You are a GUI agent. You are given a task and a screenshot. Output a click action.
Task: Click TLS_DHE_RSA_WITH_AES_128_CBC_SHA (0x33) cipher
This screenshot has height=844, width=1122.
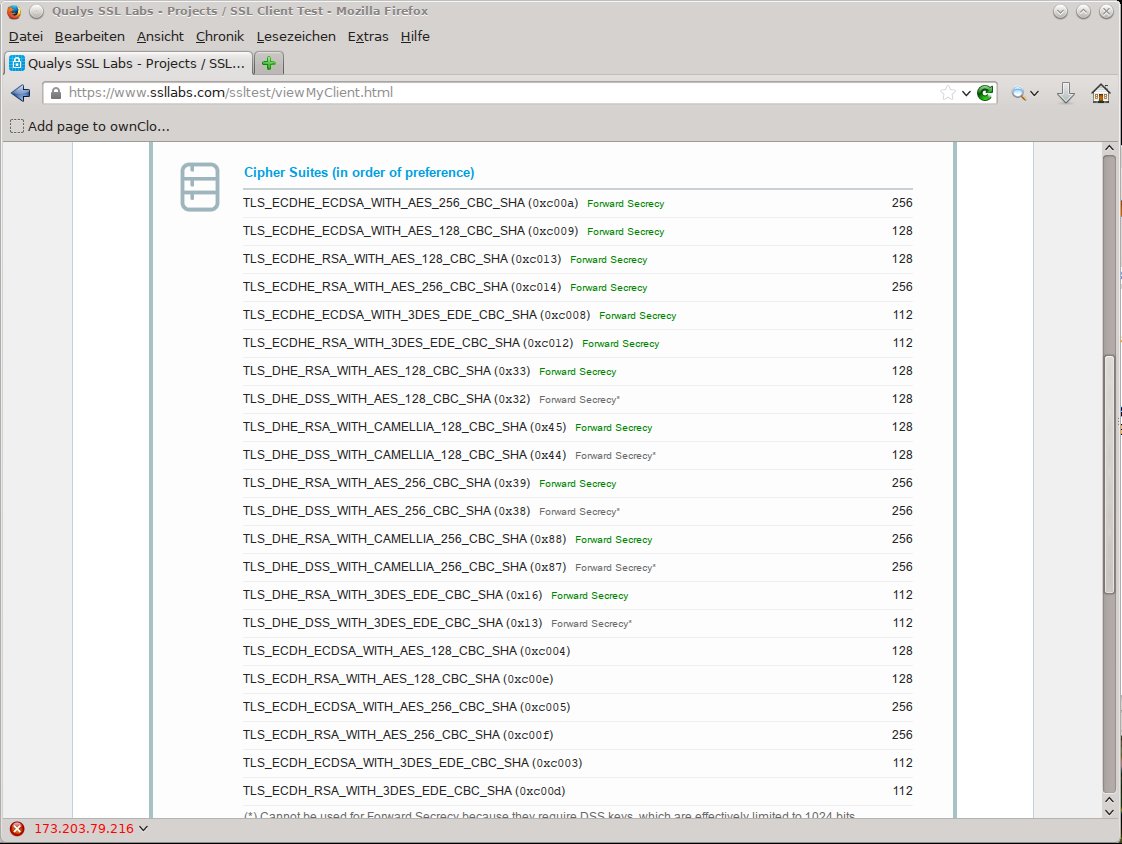coord(386,371)
